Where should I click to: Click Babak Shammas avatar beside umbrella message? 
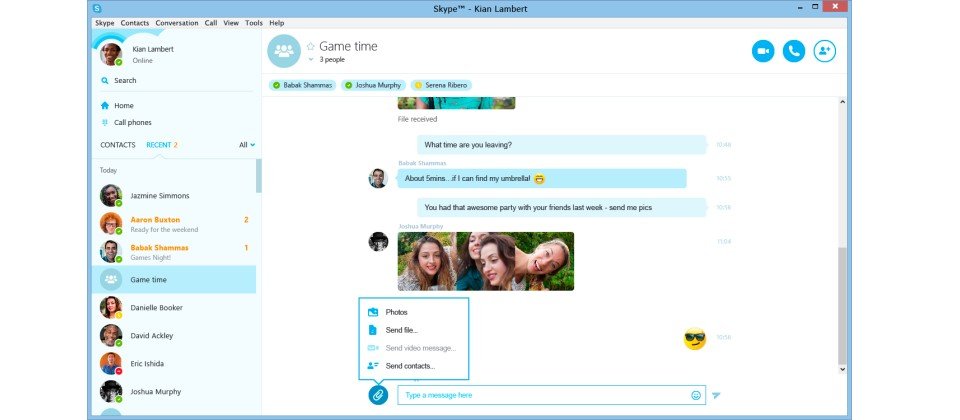pyautogui.click(x=378, y=179)
